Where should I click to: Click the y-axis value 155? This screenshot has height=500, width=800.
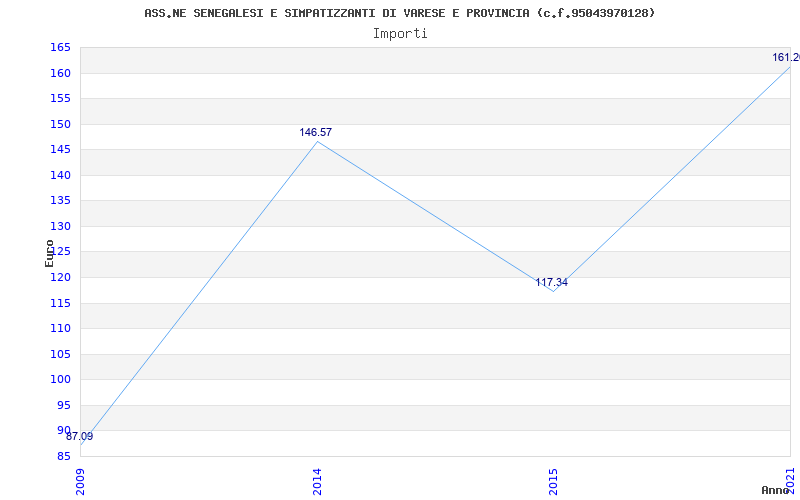click(60, 98)
